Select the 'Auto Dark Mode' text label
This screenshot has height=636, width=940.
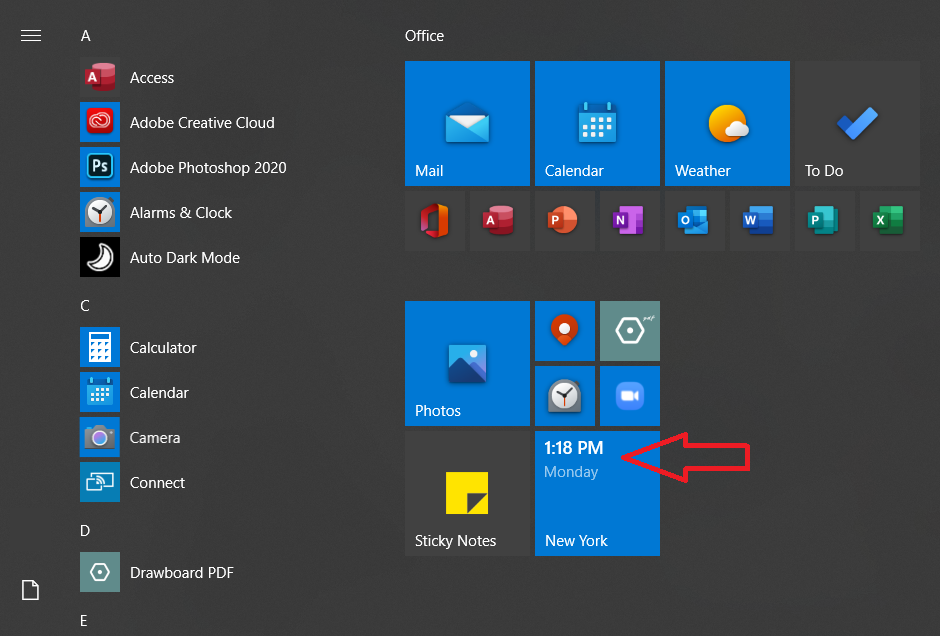click(x=185, y=258)
